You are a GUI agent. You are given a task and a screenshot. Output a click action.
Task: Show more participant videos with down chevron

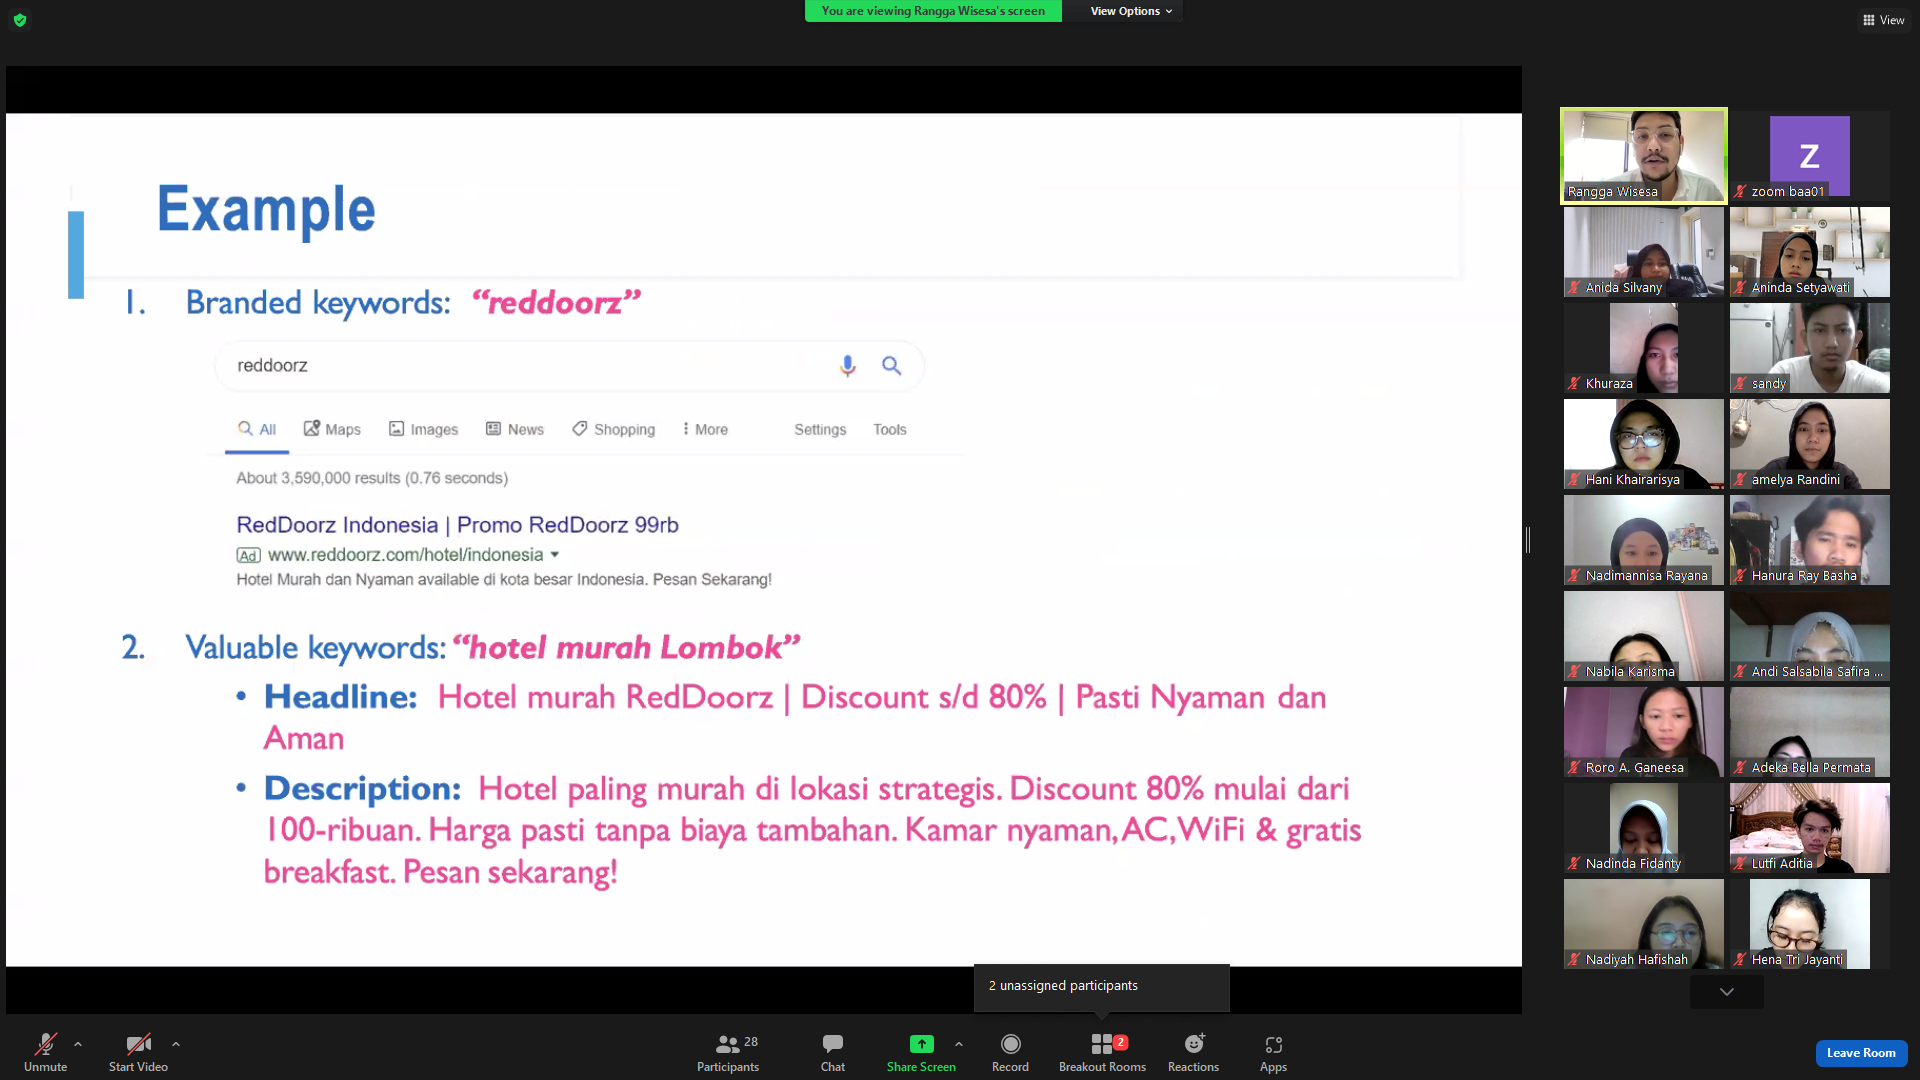[x=1727, y=992]
